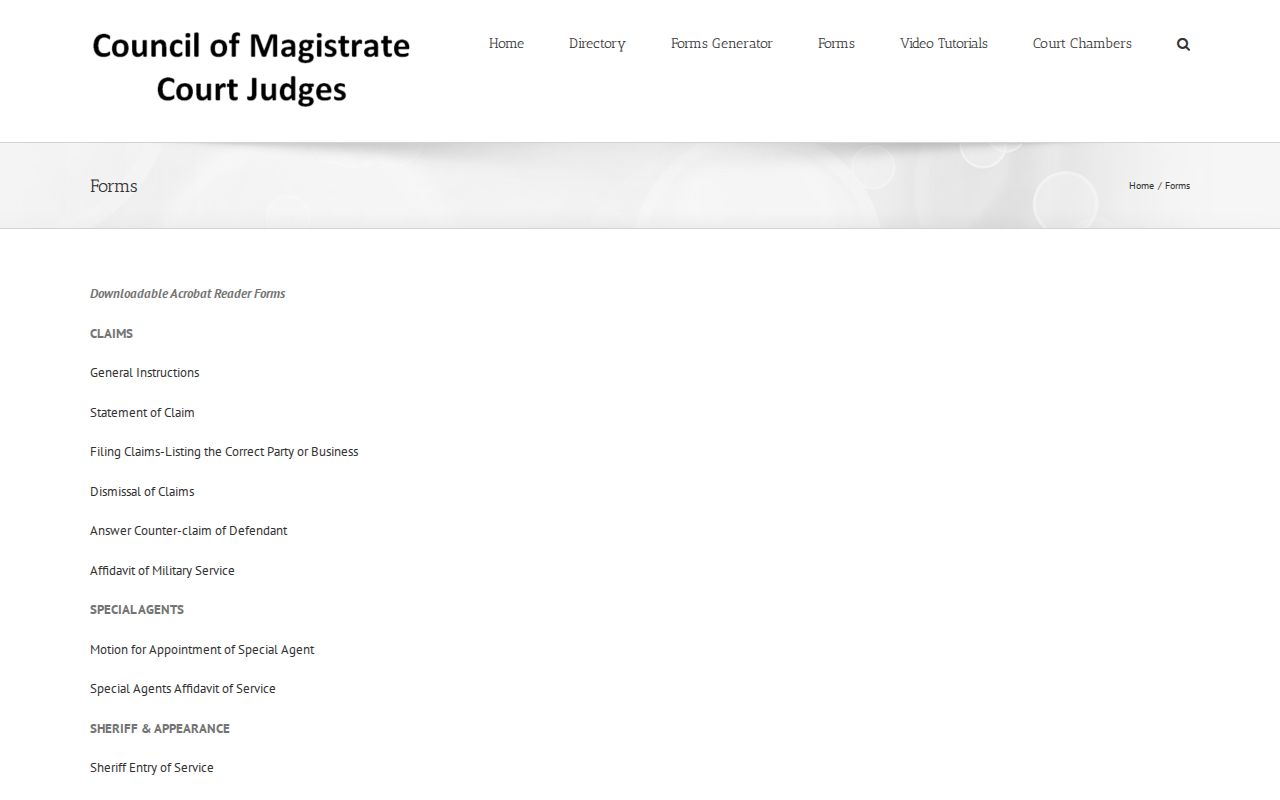Image resolution: width=1280 pixels, height=800 pixels.
Task: Open Motion for Appointment of Special Agent
Action: [202, 650]
